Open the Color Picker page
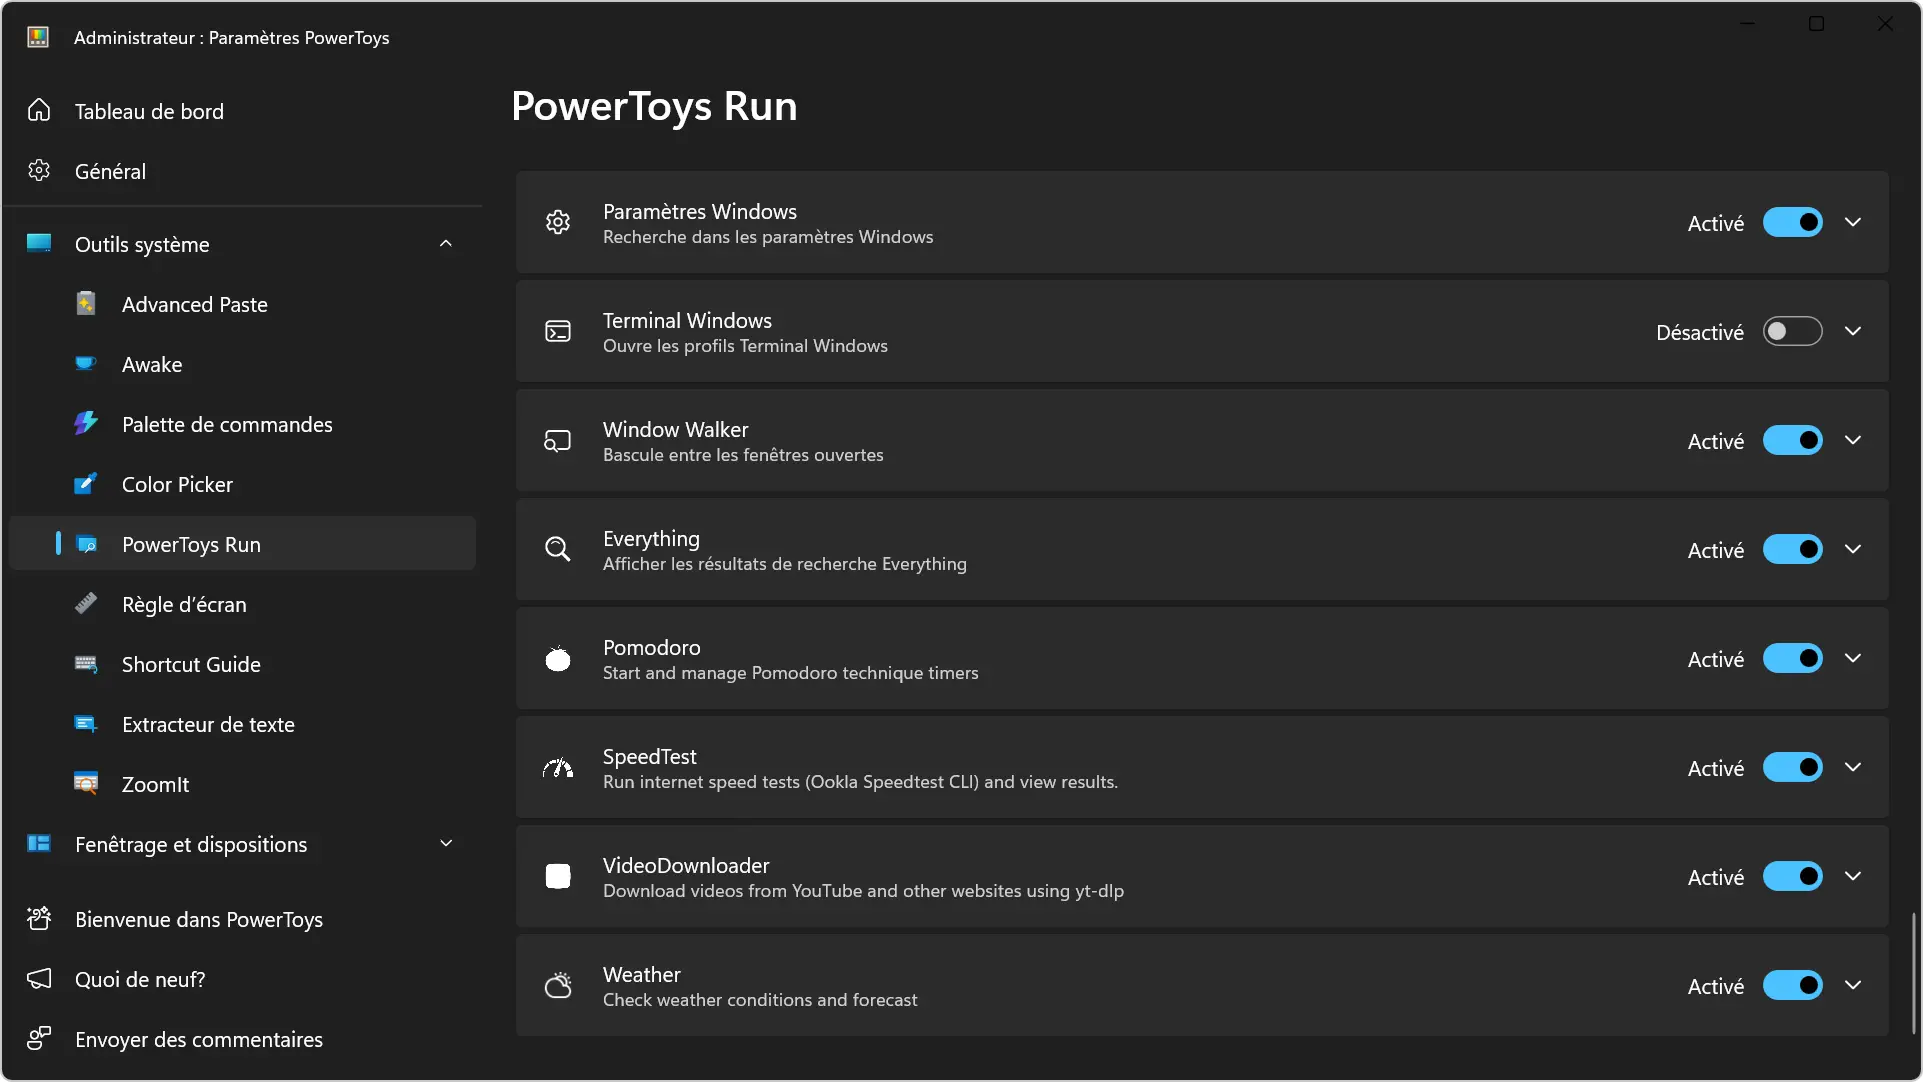Image resolution: width=1923 pixels, height=1082 pixels. (x=242, y=484)
